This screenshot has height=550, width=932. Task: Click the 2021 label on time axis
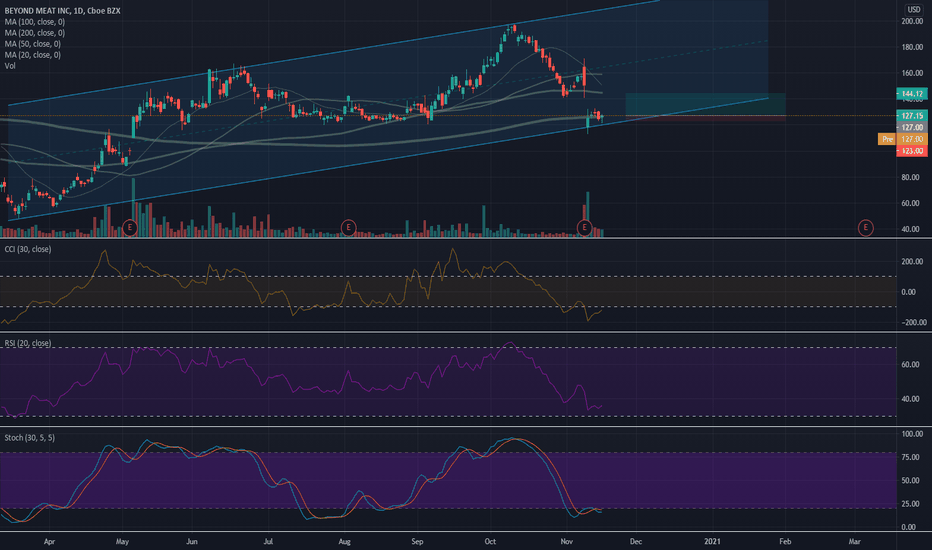point(712,542)
